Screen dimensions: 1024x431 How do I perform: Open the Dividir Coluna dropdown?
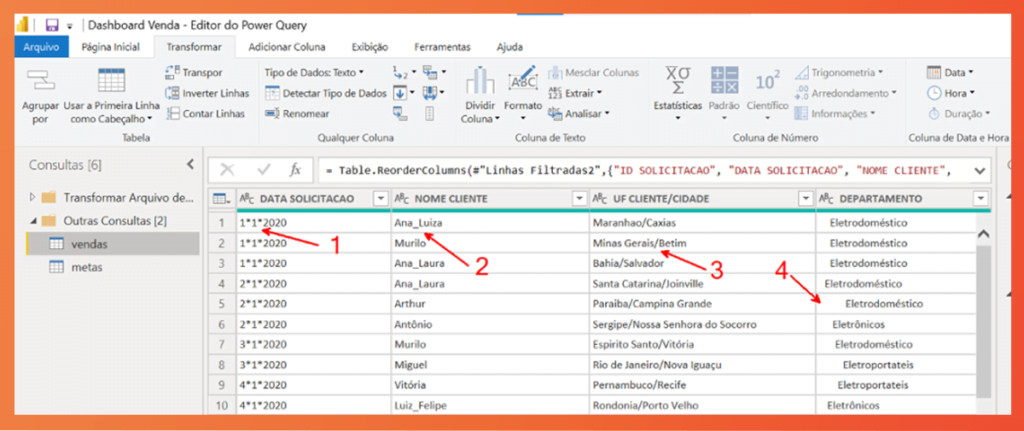[x=481, y=113]
